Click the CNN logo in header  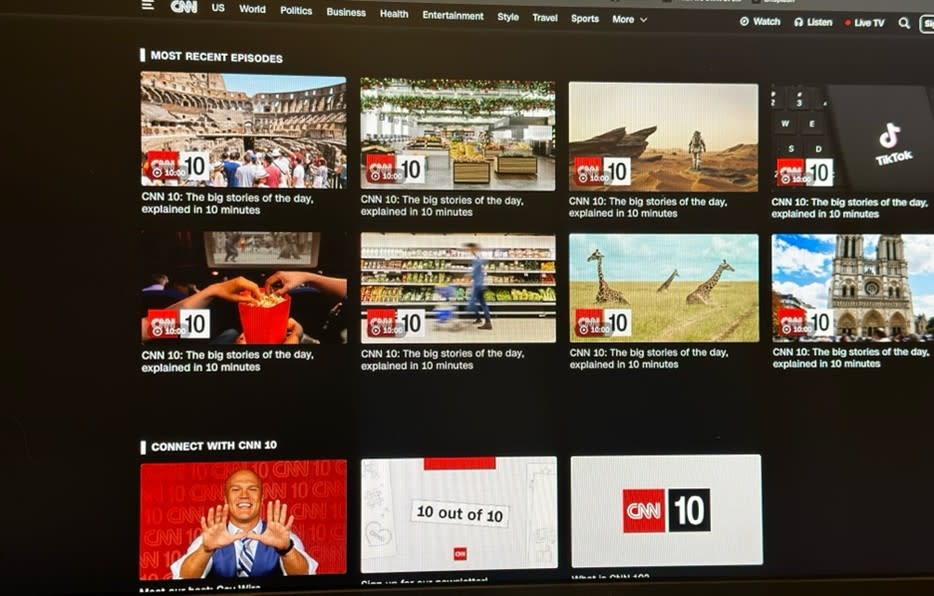click(183, 6)
